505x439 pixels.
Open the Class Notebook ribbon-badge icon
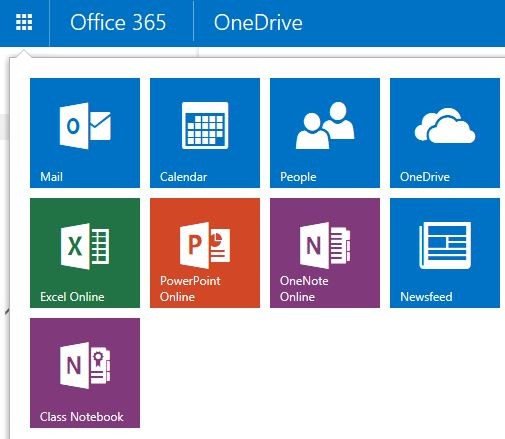pyautogui.click(x=85, y=365)
